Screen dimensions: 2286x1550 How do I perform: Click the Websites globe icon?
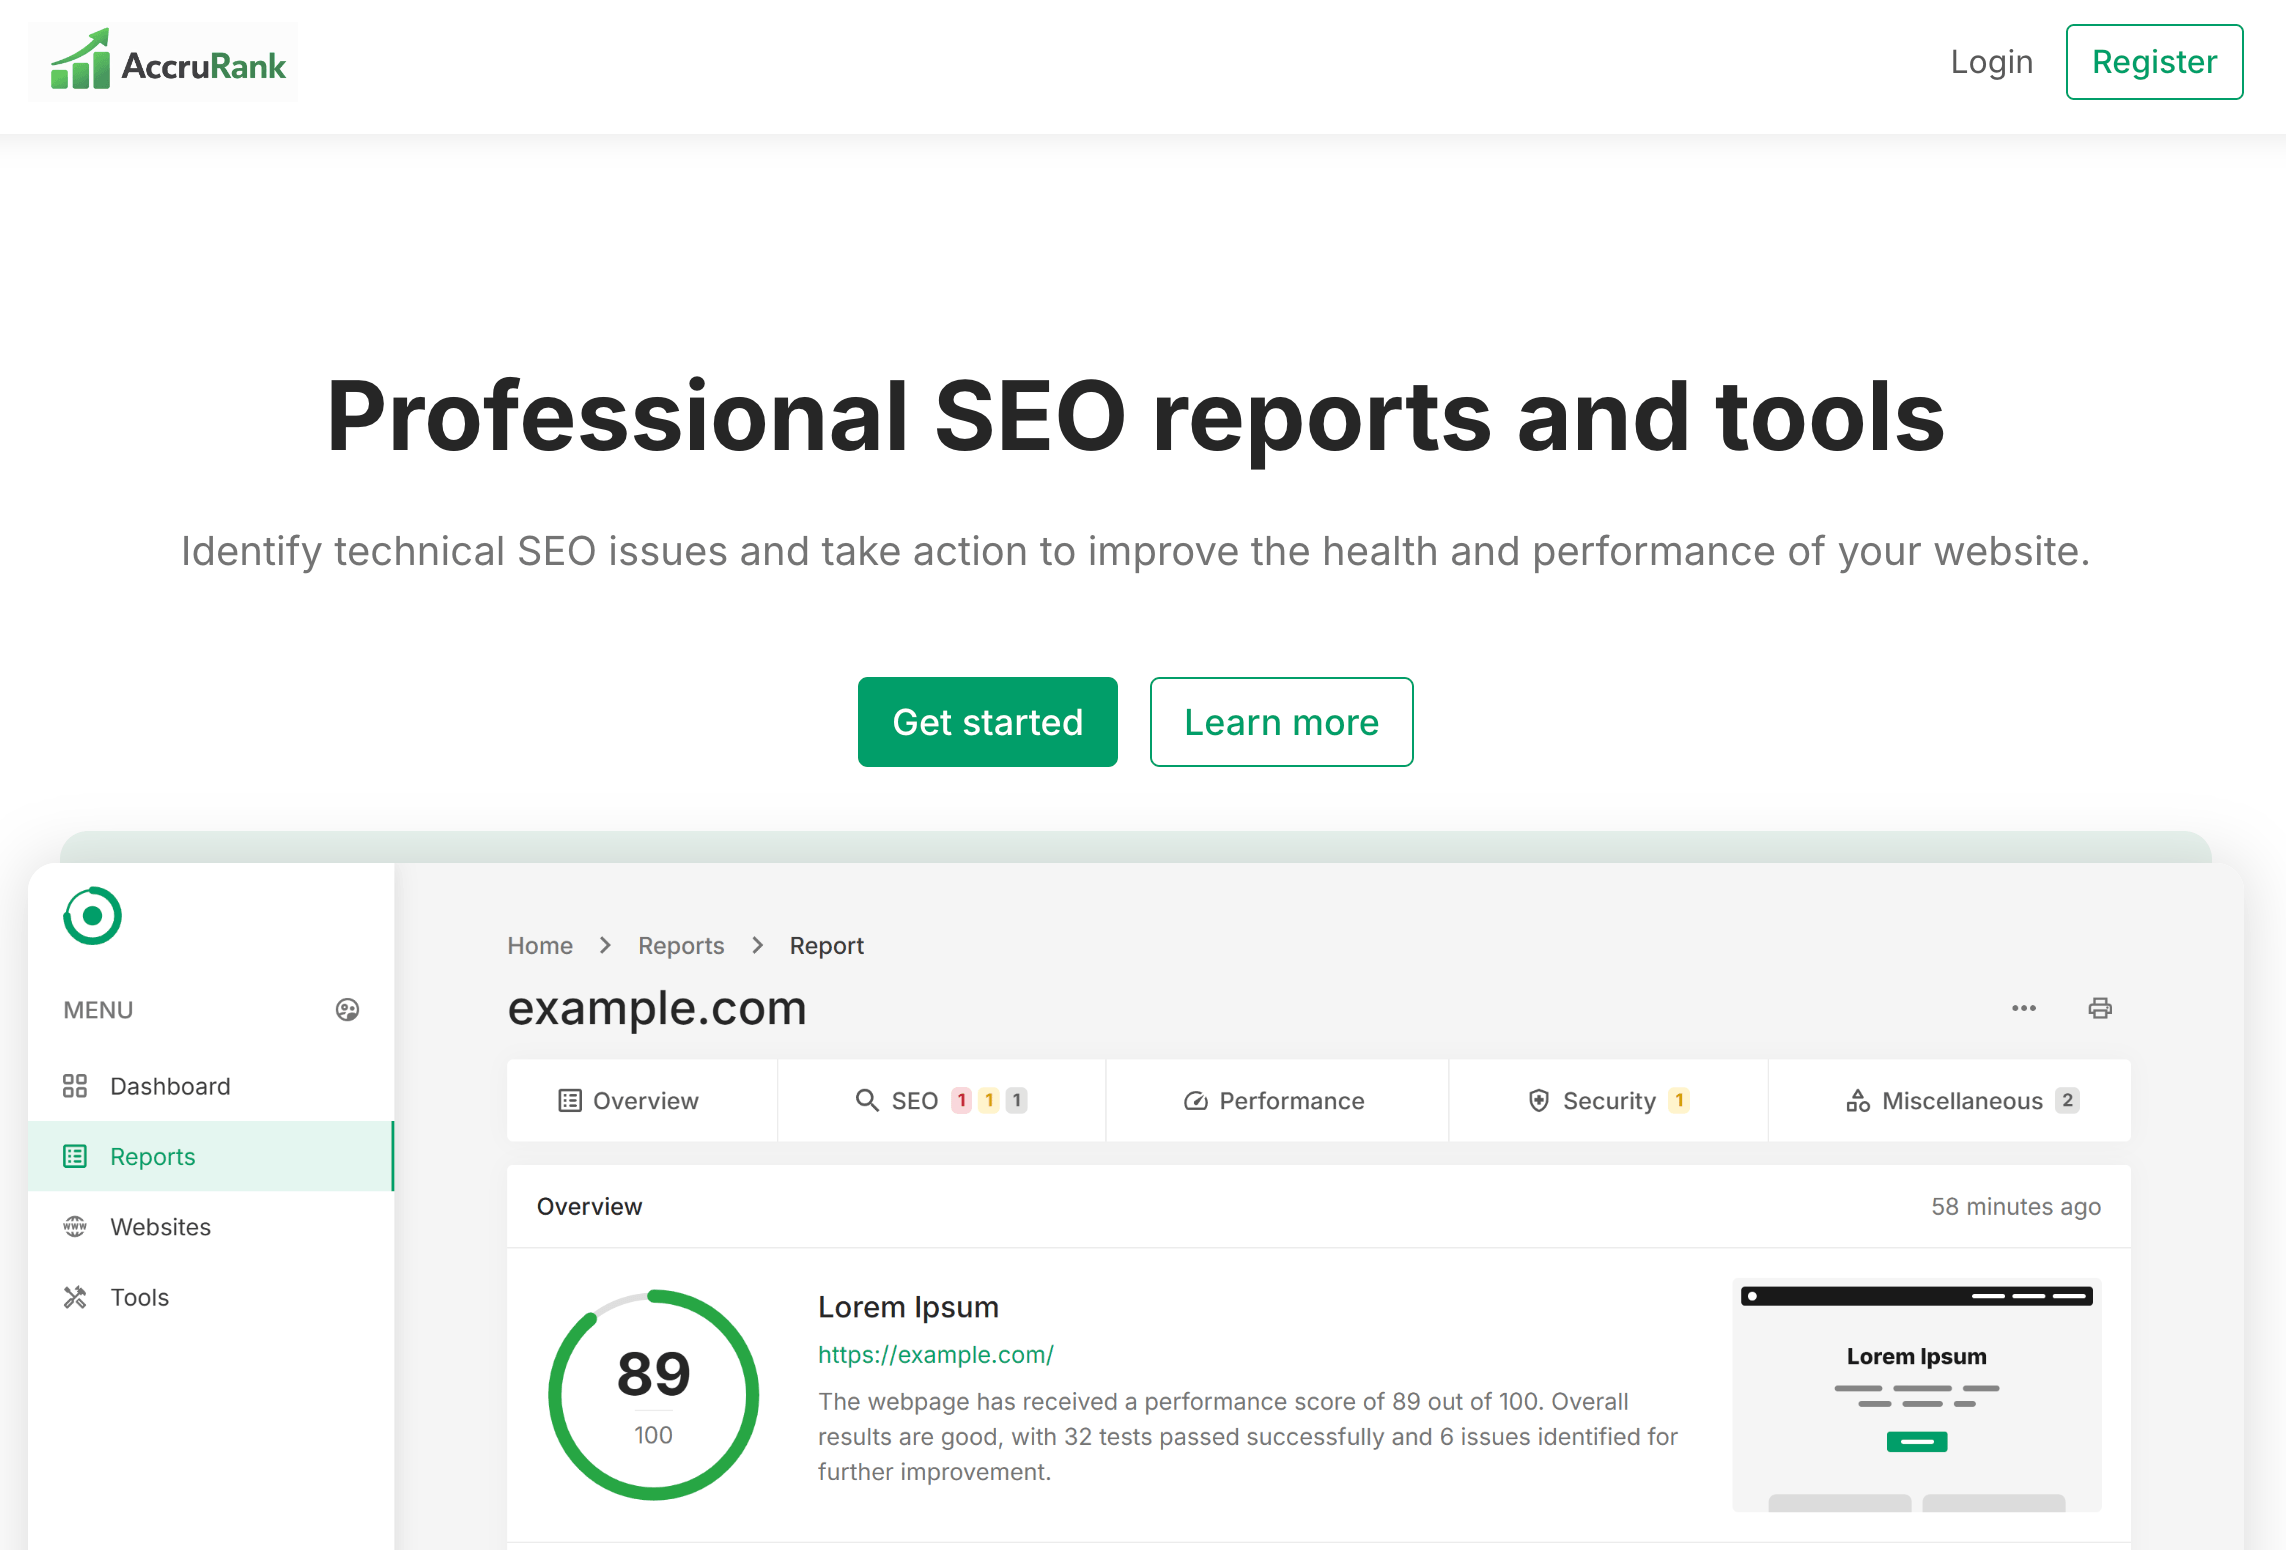(x=75, y=1226)
